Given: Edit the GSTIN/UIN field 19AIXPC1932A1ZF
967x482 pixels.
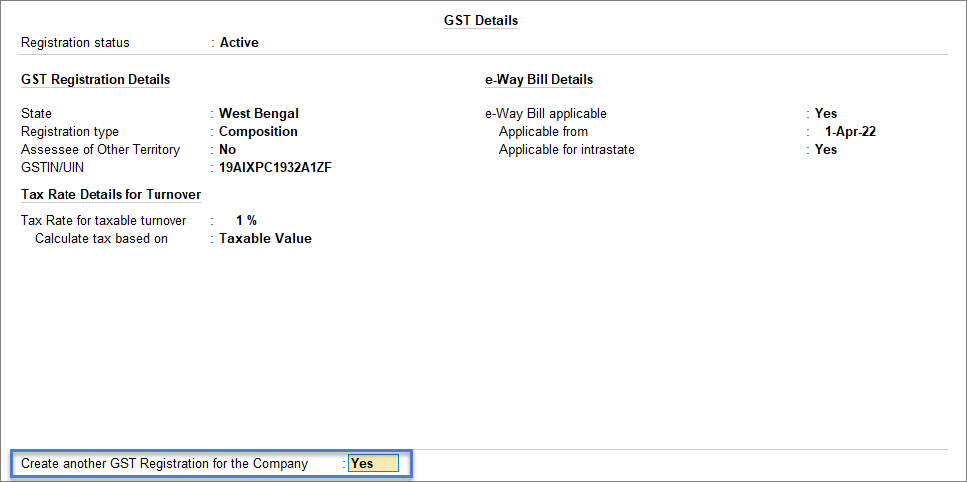Looking at the screenshot, I should tap(276, 167).
